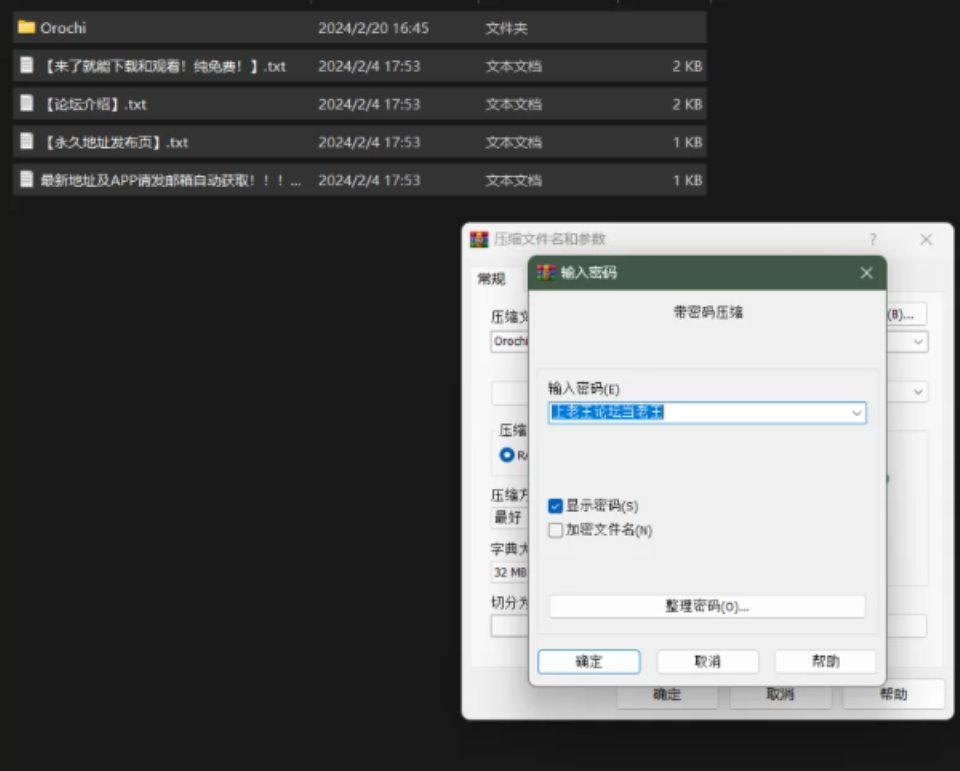Expand the archive name dropdown in background window
The height and width of the screenshot is (771, 960).
point(918,342)
